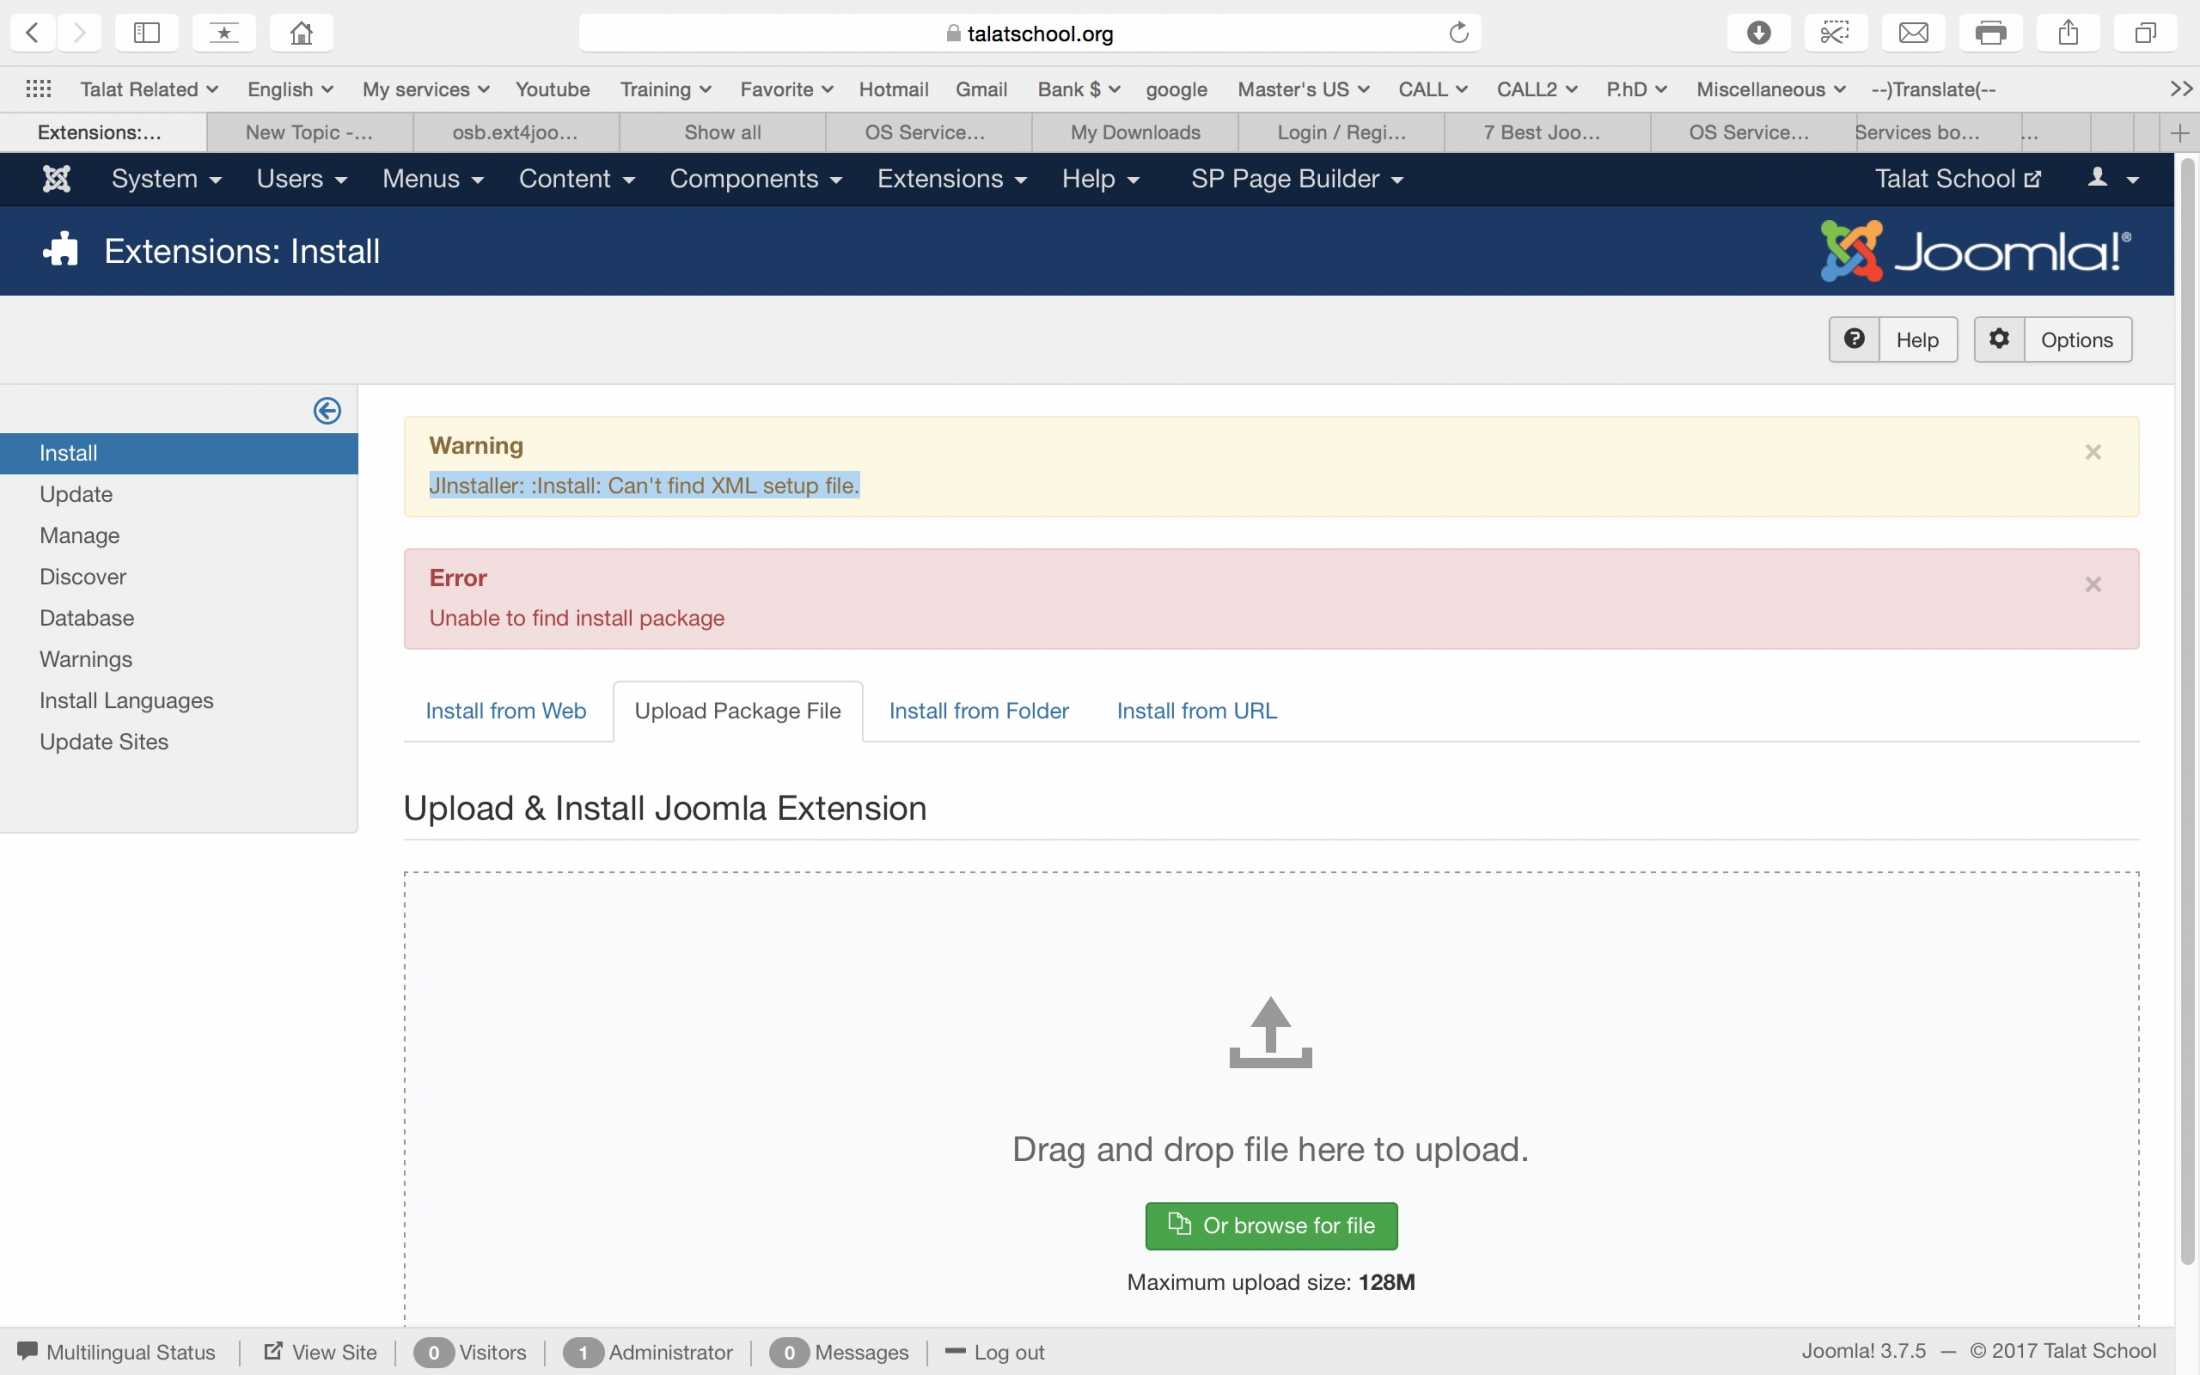Open the Share sheet icon

pos(2068,33)
